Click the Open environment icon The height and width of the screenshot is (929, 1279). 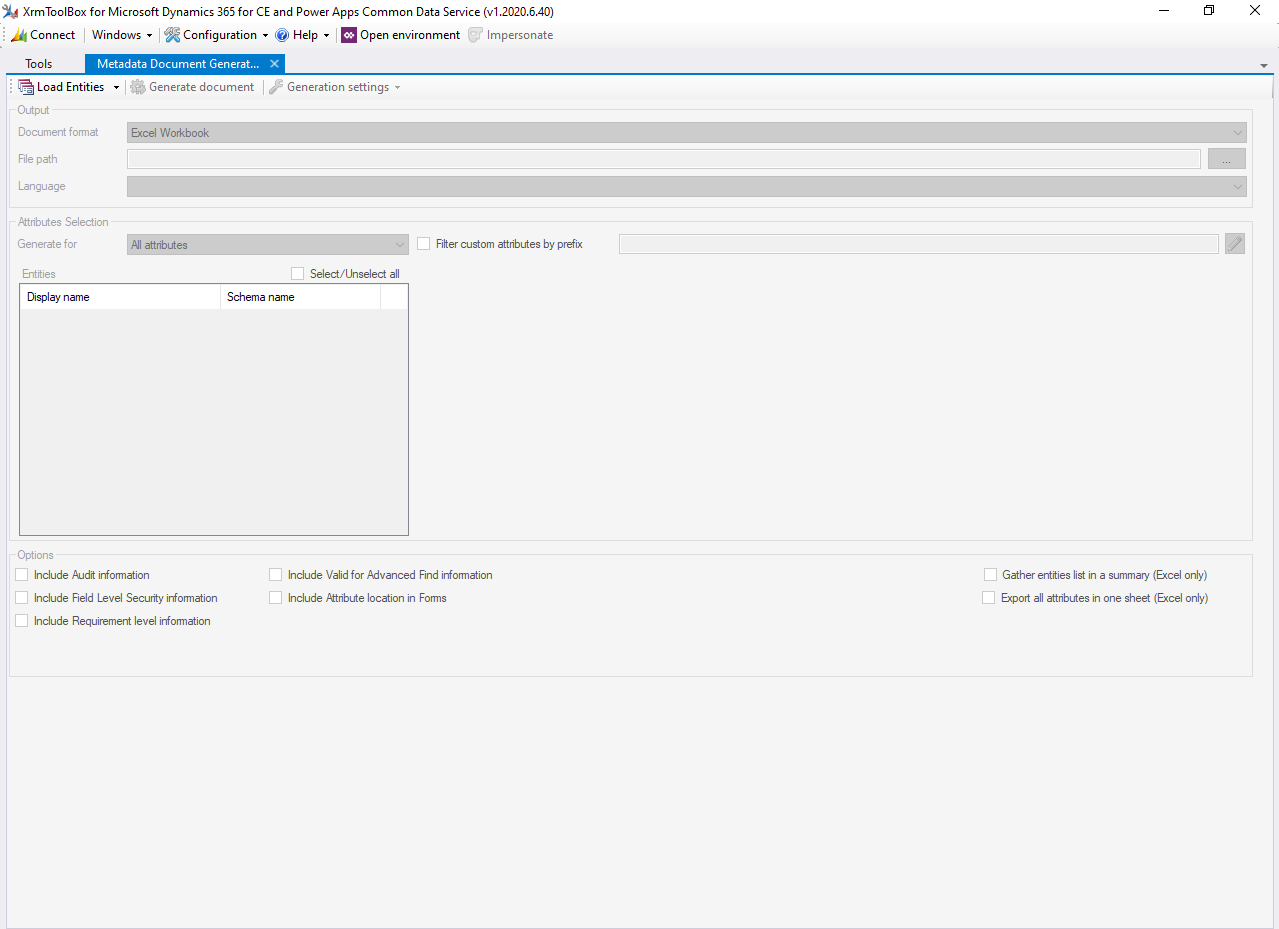click(349, 35)
